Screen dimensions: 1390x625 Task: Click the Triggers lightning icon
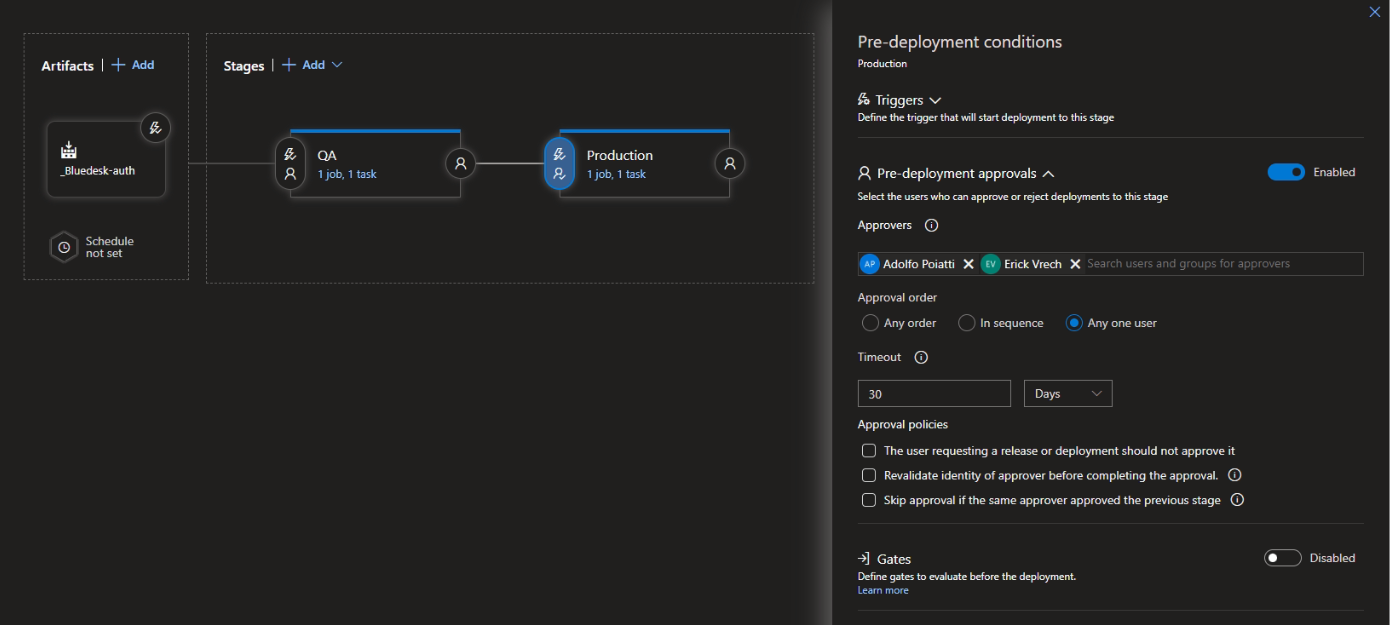[864, 100]
